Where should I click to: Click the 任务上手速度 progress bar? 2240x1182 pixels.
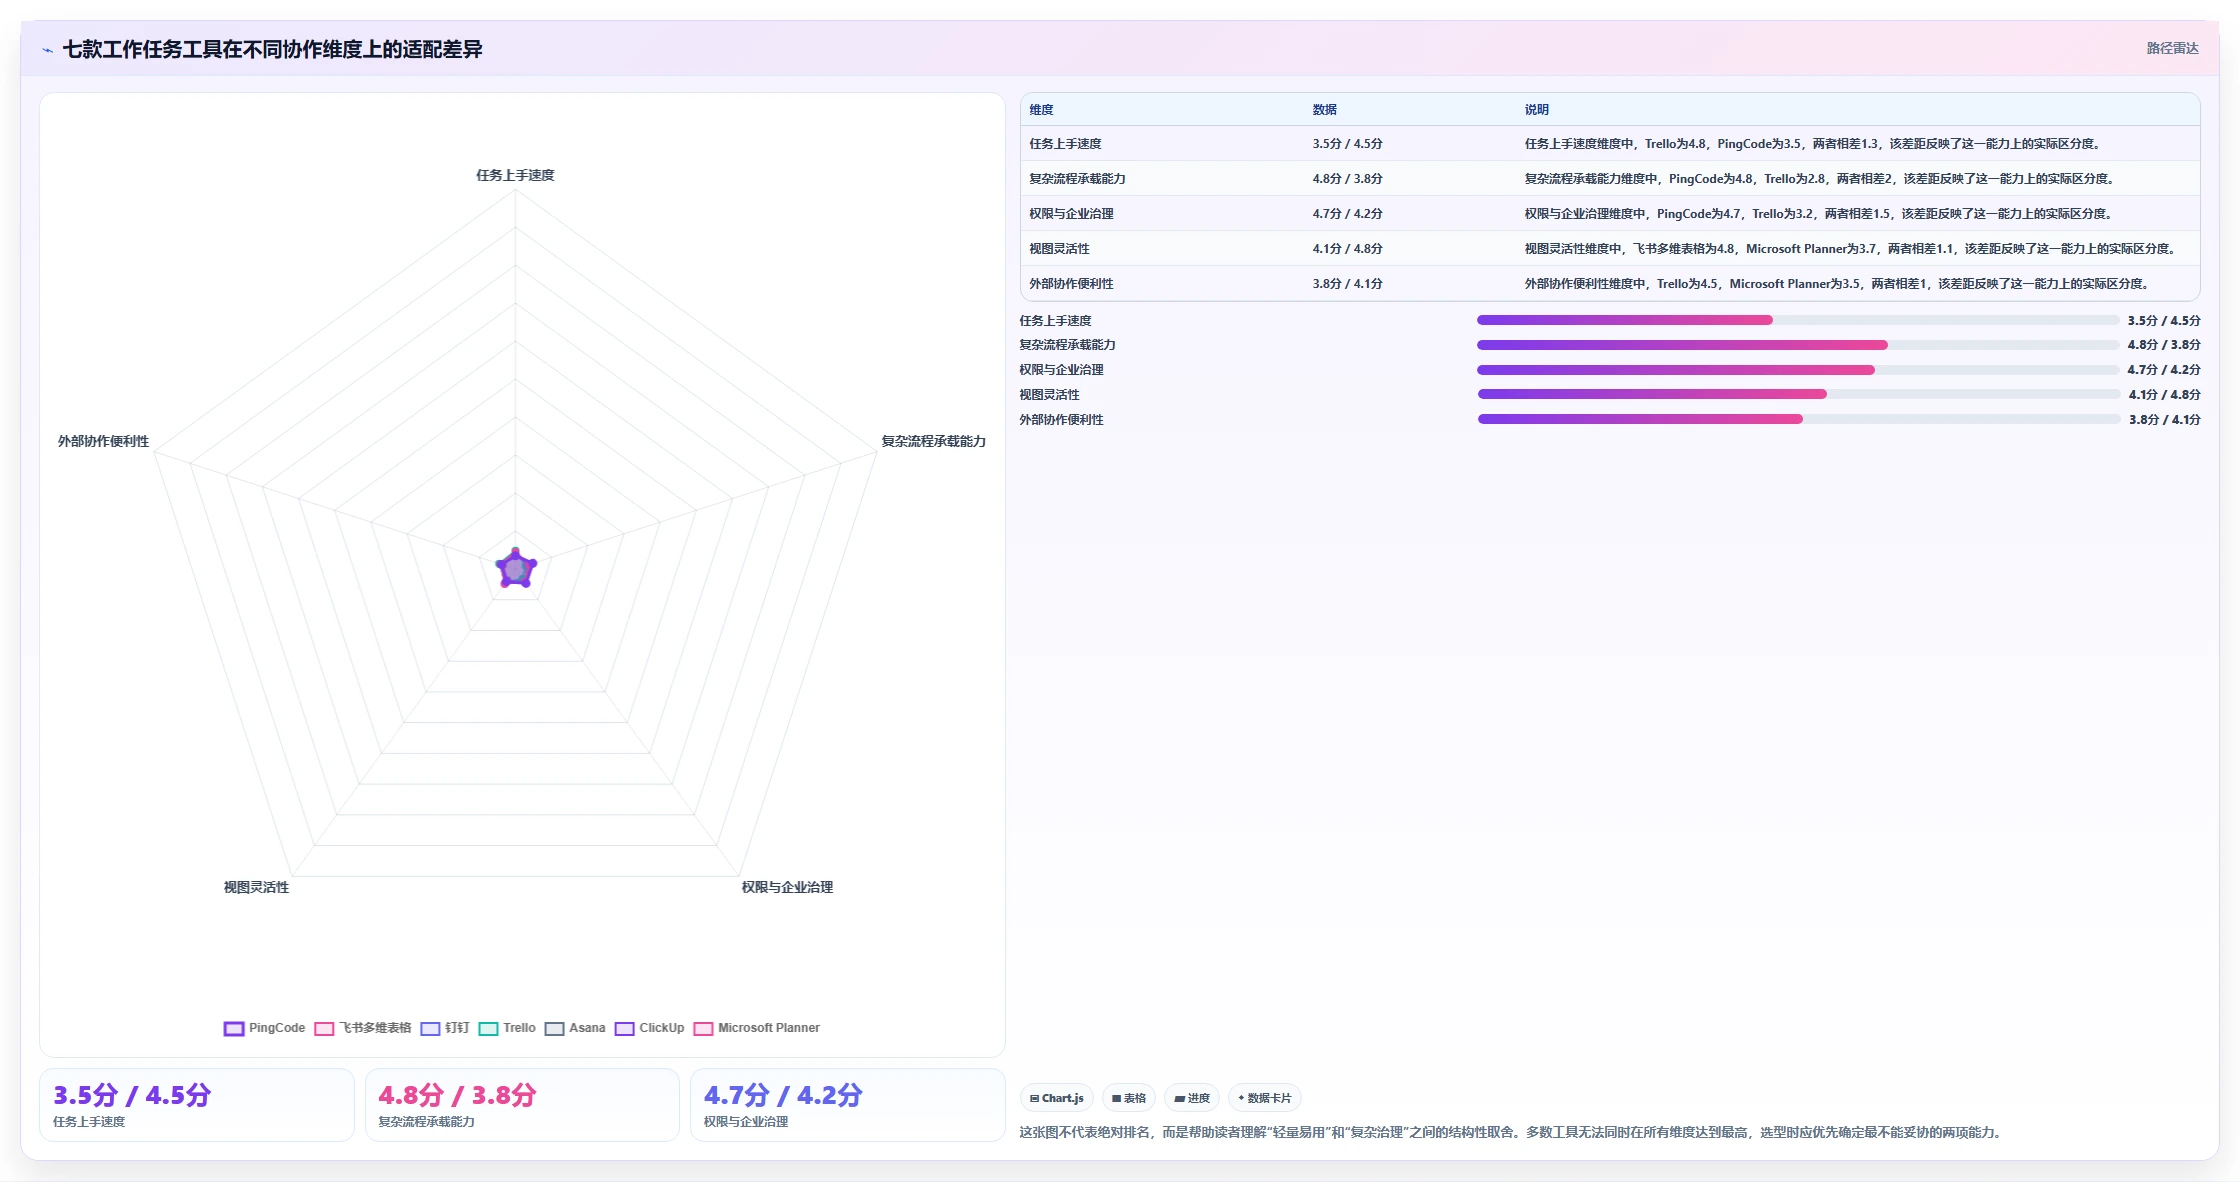(1797, 320)
